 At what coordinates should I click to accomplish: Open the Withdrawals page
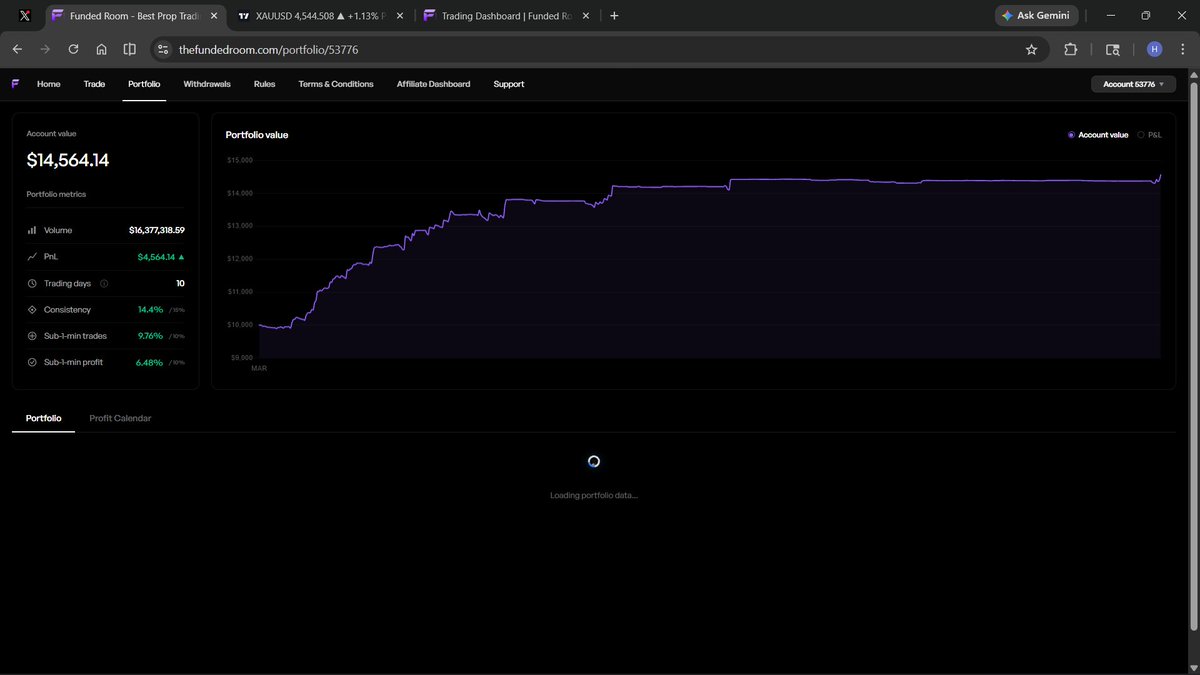coord(207,84)
